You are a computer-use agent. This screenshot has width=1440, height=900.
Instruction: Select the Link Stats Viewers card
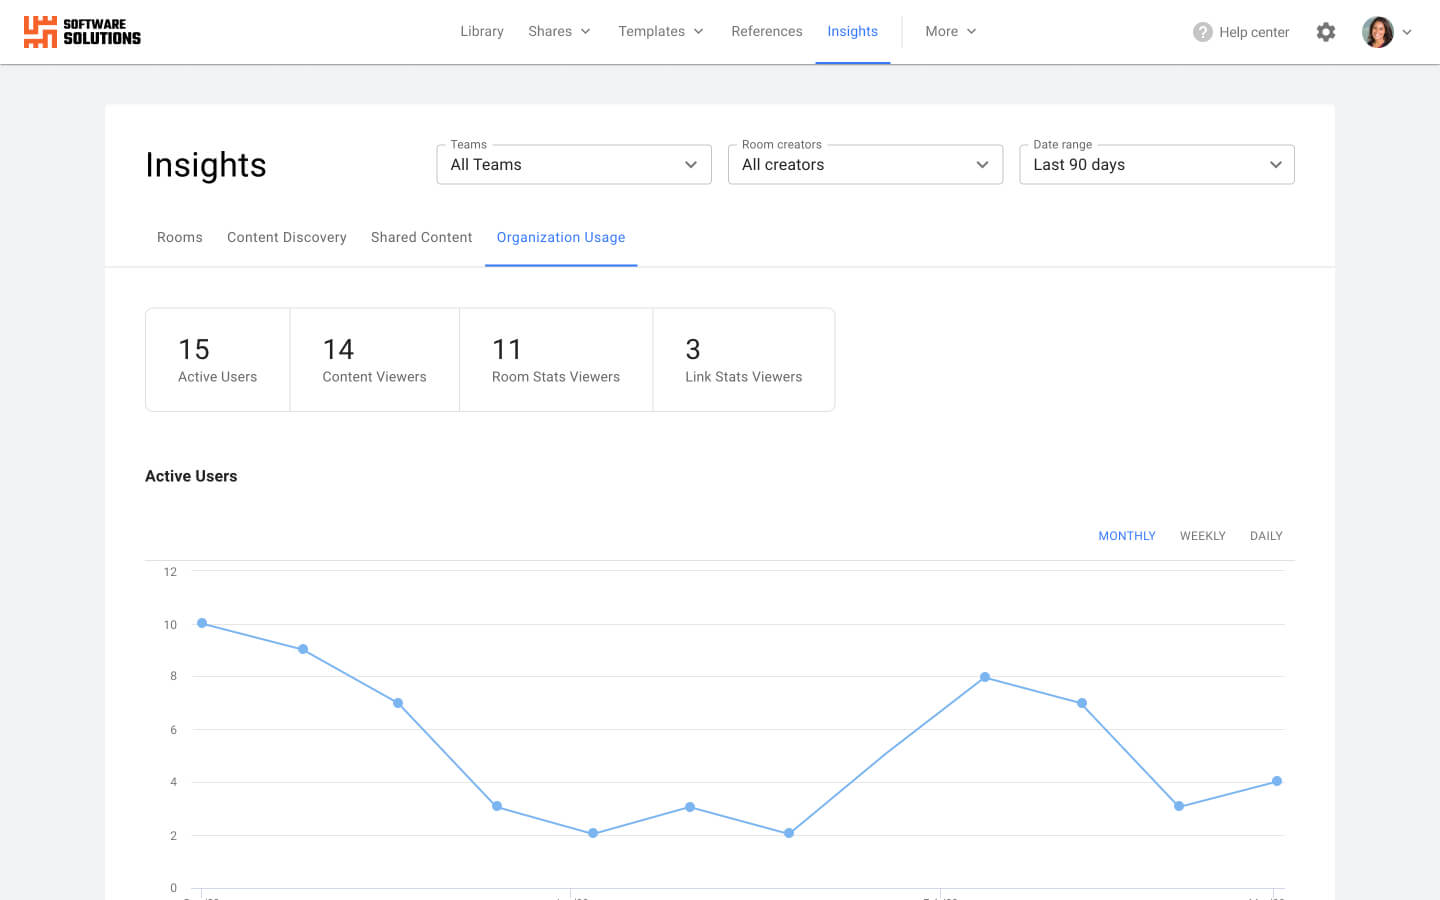tap(743, 359)
